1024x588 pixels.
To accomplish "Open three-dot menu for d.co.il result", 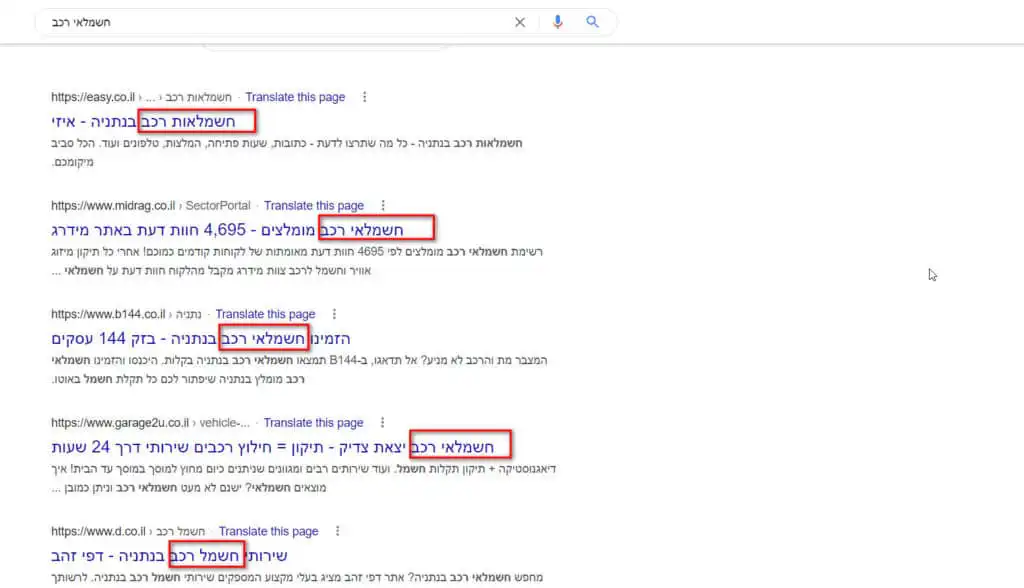I will tap(338, 531).
